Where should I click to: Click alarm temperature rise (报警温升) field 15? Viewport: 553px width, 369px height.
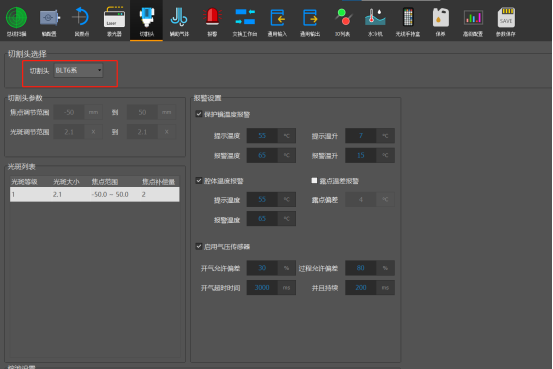pos(361,156)
